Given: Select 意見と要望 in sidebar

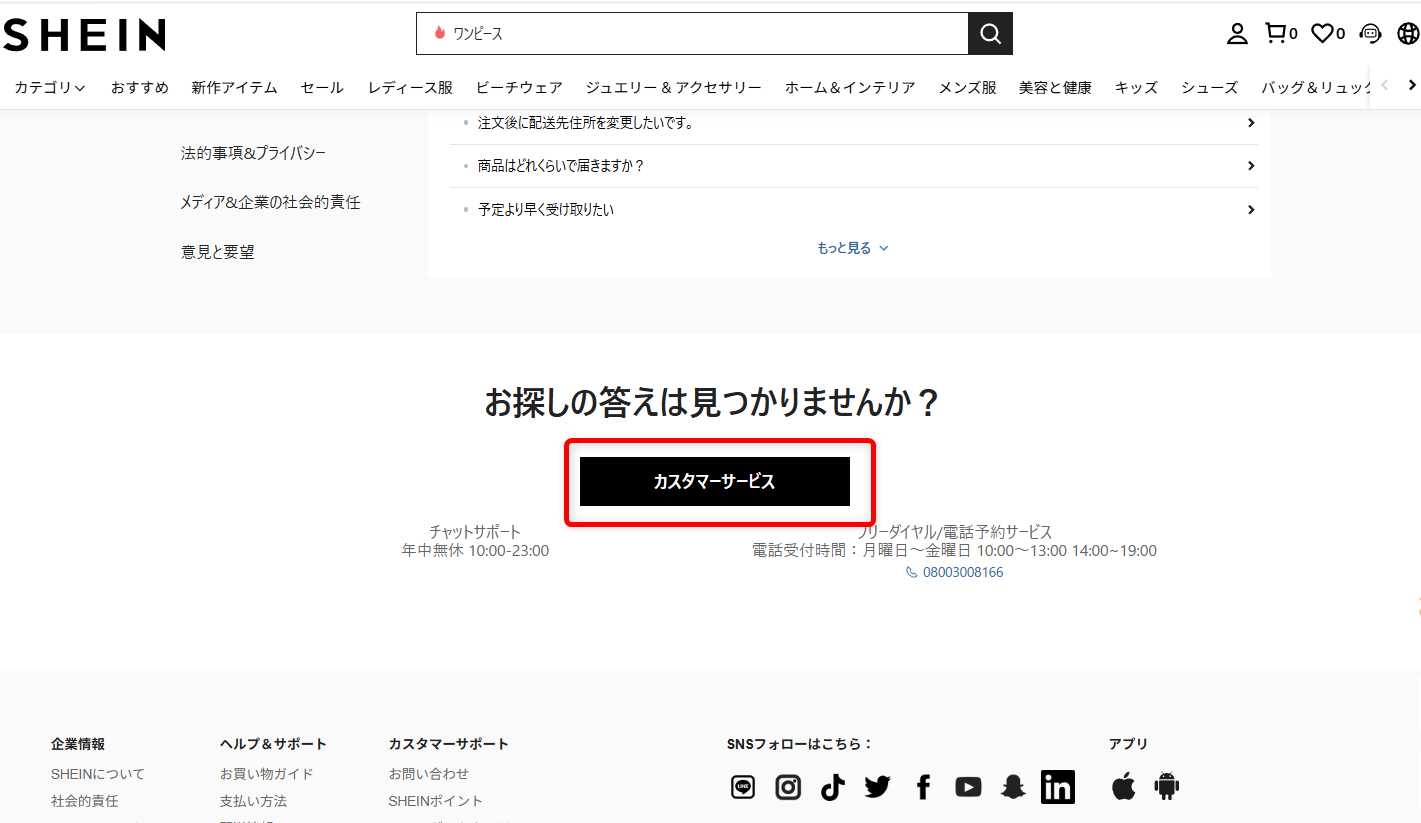Looking at the screenshot, I should pyautogui.click(x=218, y=252).
